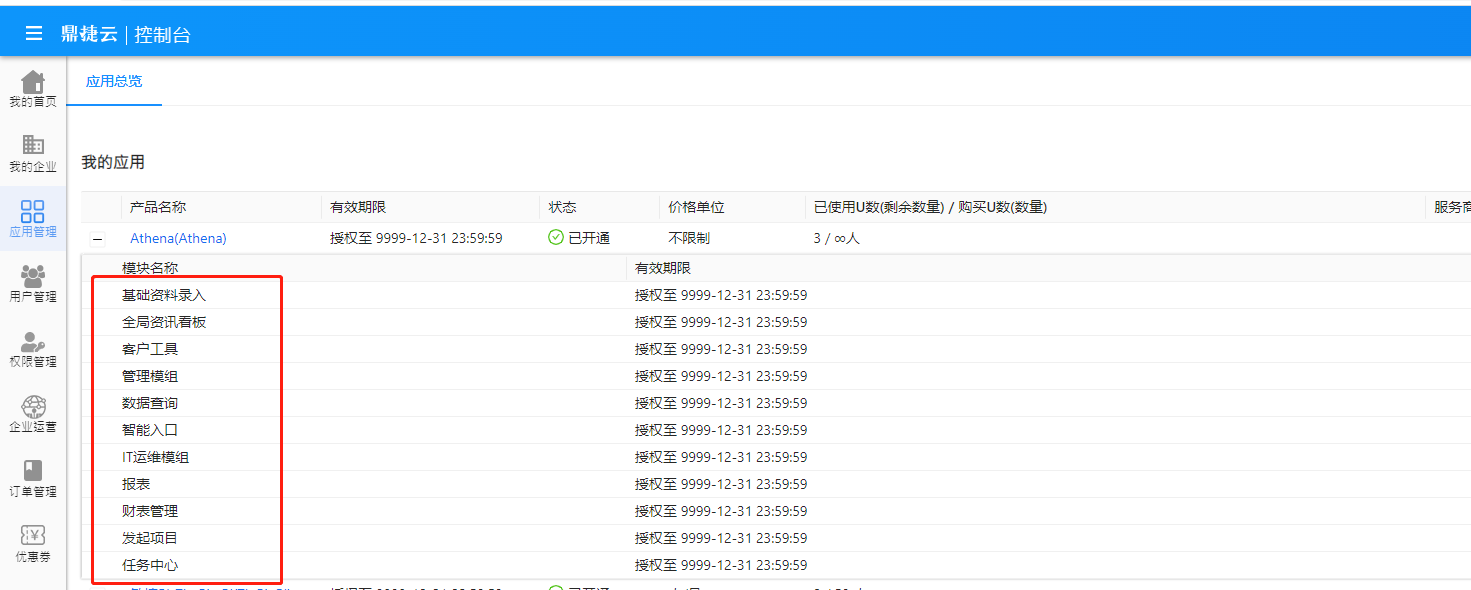This screenshot has height=590, width=1471.
Task: Click the validity date for 智能入口
Action: [721, 430]
